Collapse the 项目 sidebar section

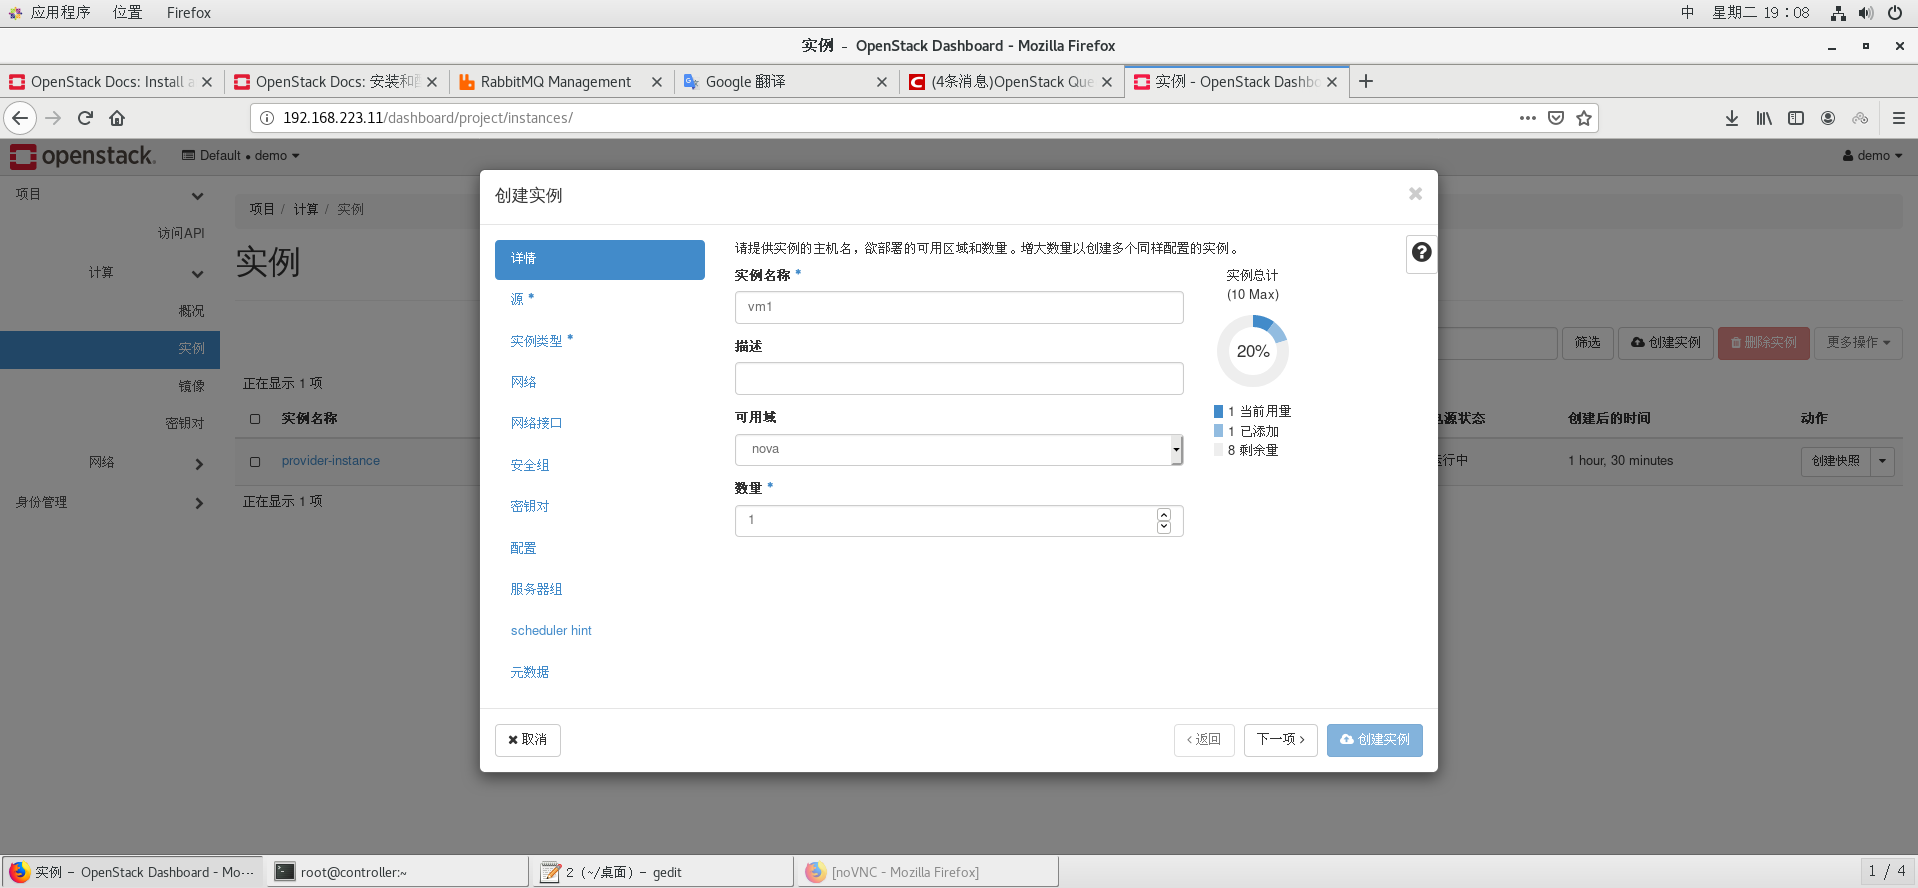[110, 195]
